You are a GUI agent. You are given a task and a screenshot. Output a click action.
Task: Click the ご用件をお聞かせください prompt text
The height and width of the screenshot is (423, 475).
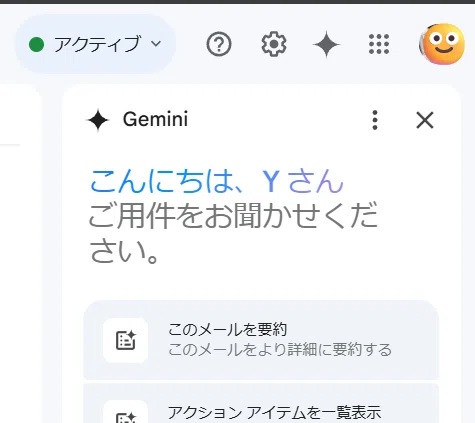[233, 232]
